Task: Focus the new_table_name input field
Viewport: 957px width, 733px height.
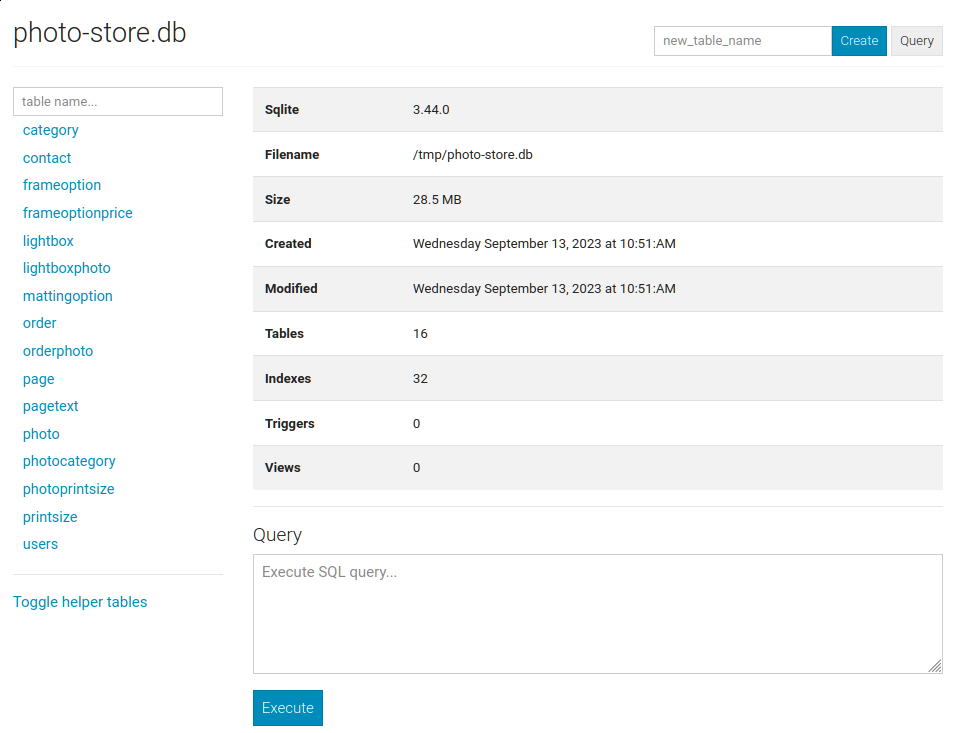Action: [742, 41]
